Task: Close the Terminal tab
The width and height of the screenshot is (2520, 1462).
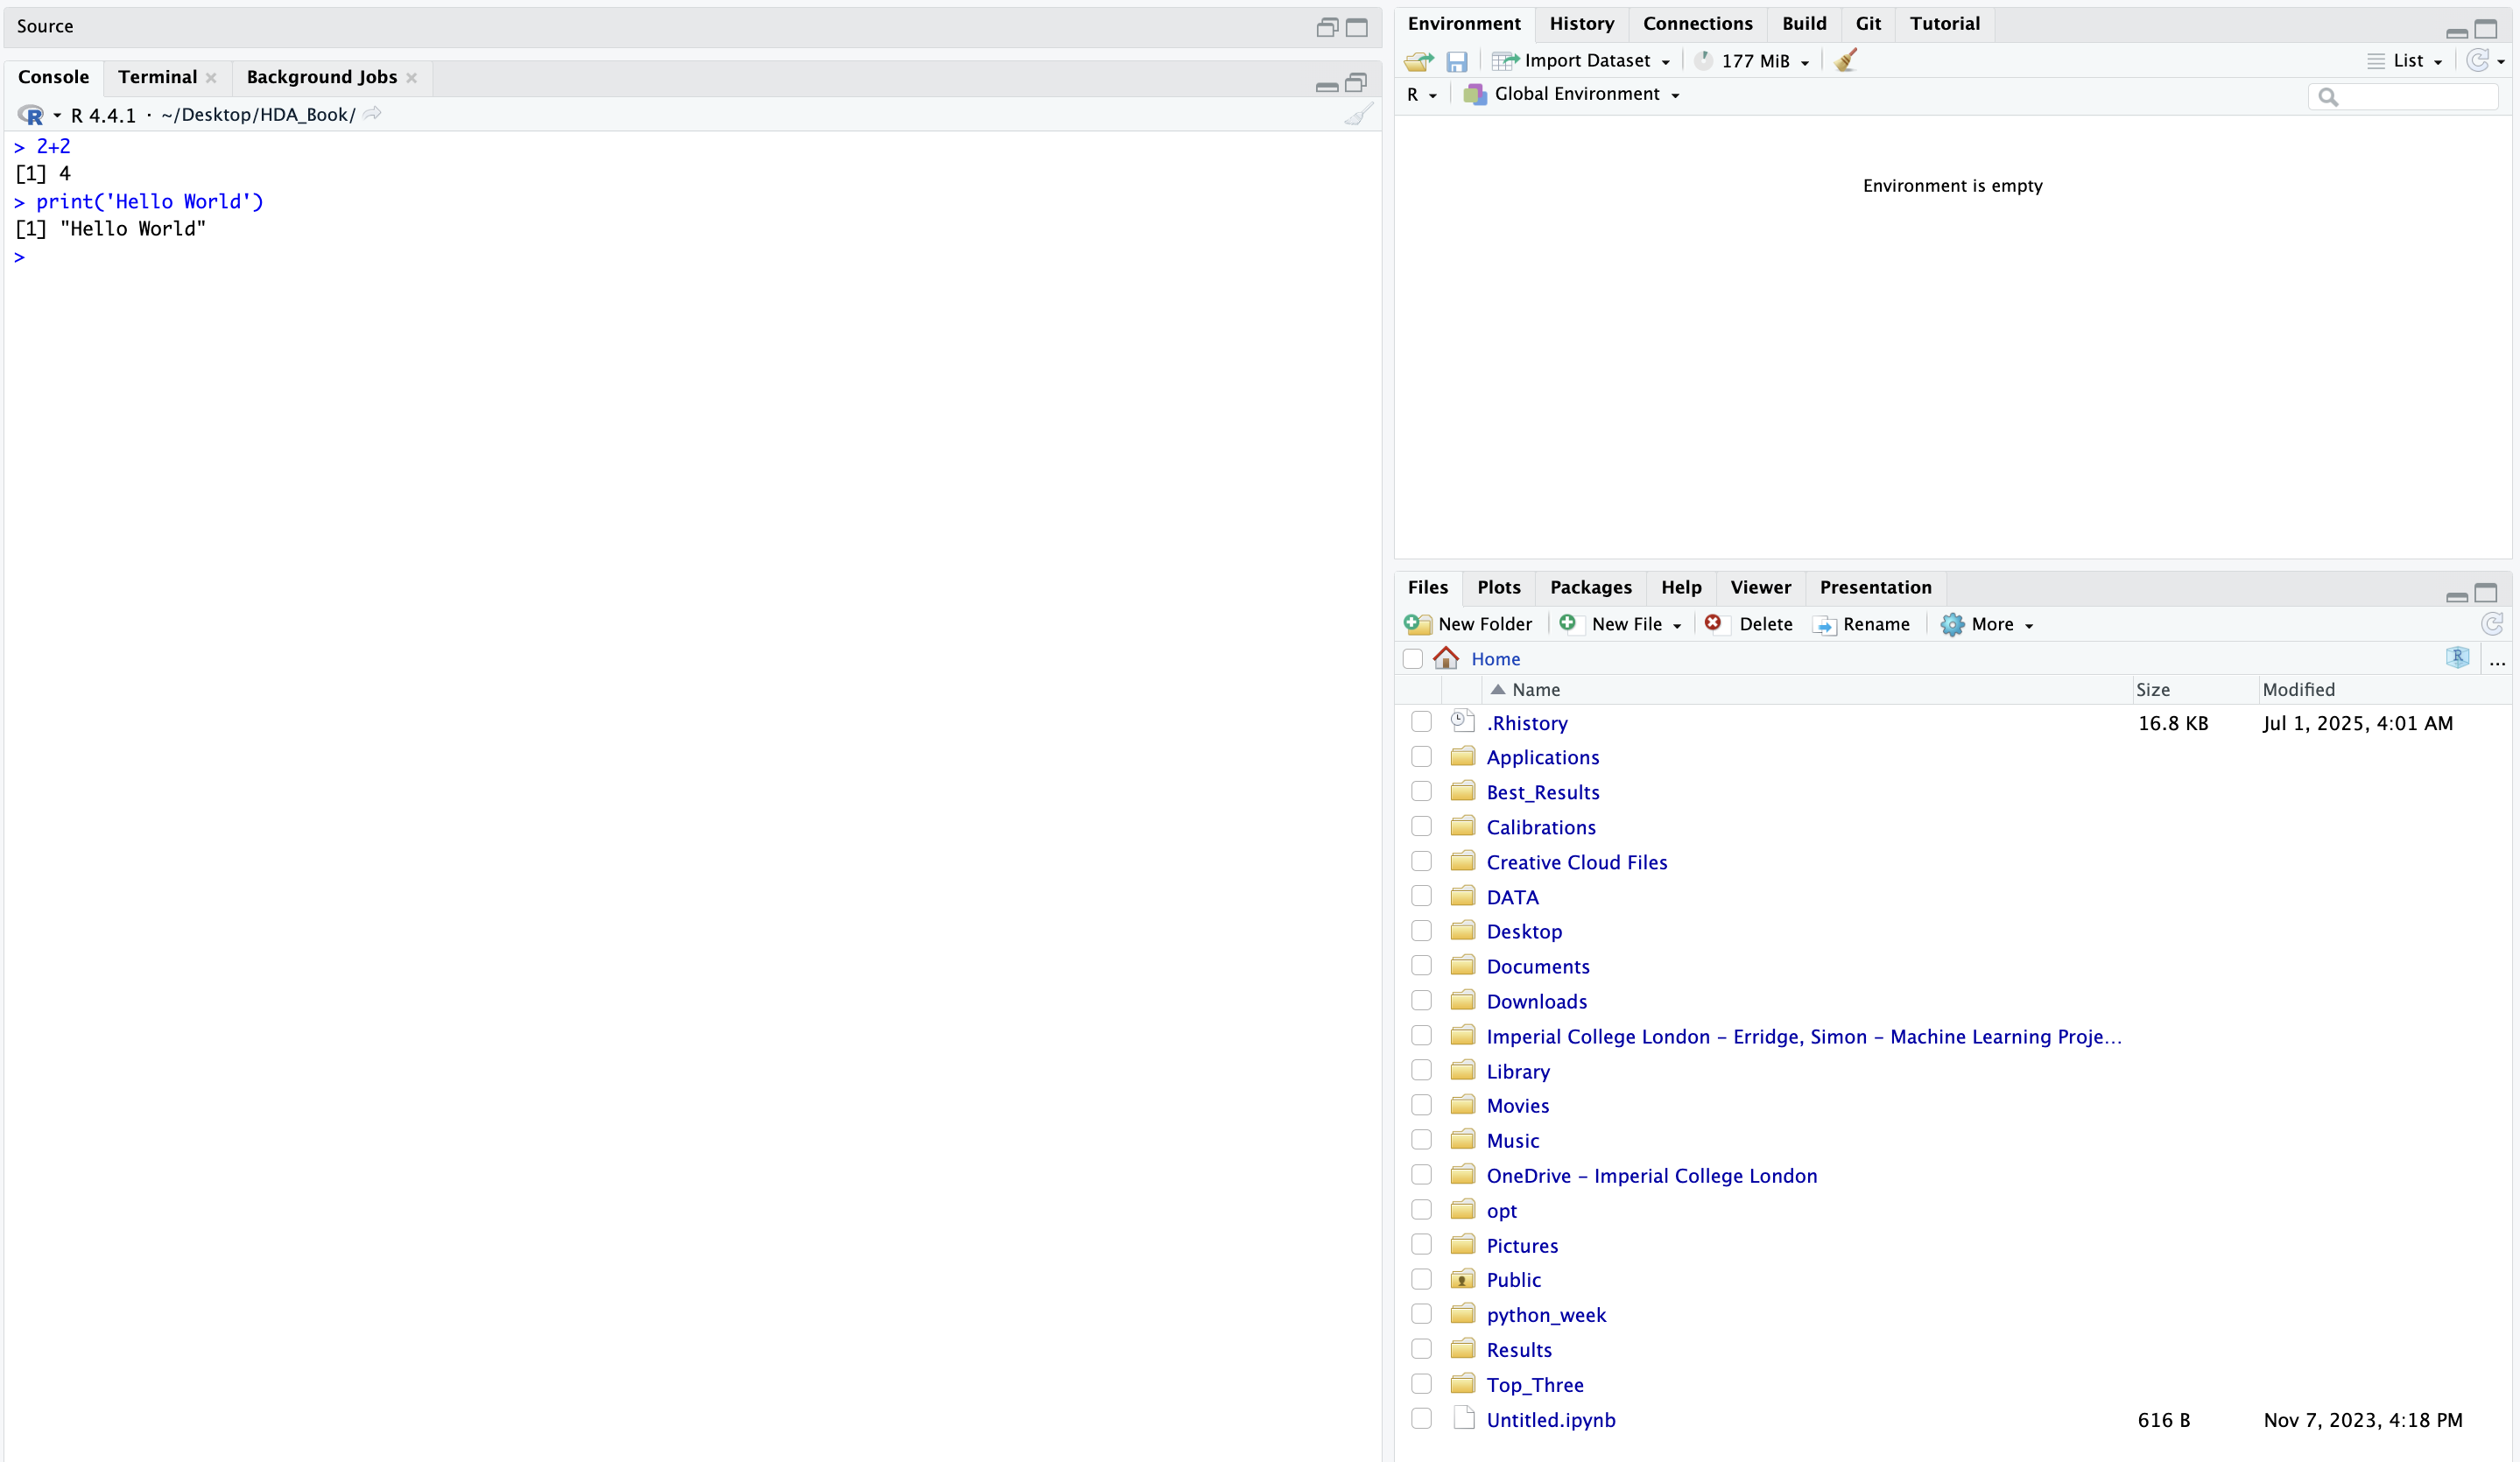Action: pos(211,78)
